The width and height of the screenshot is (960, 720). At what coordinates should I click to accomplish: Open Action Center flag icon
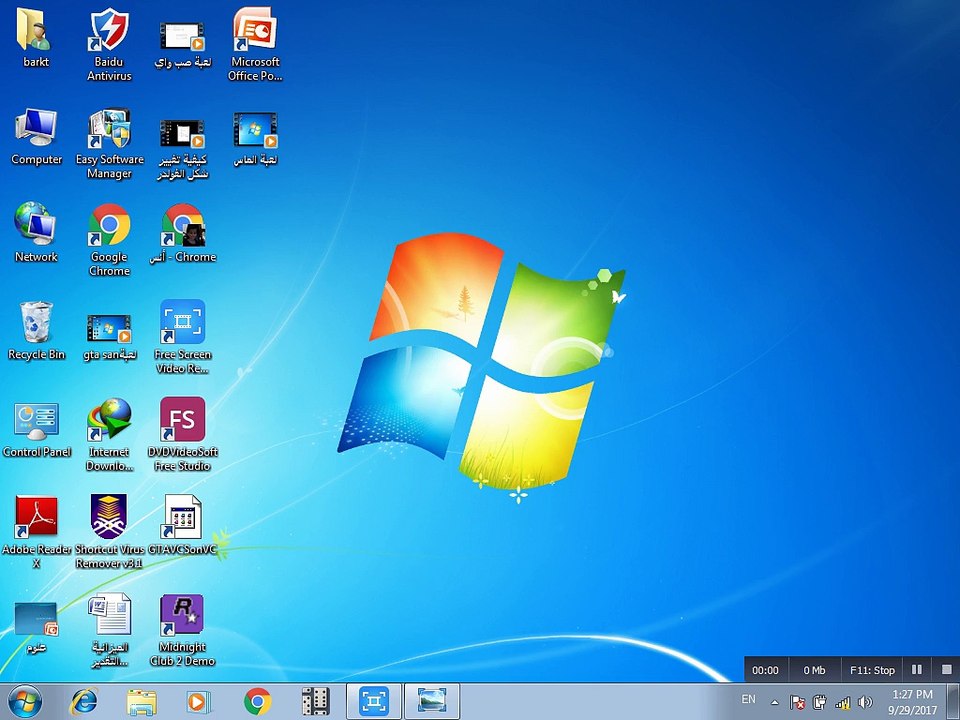(x=797, y=702)
